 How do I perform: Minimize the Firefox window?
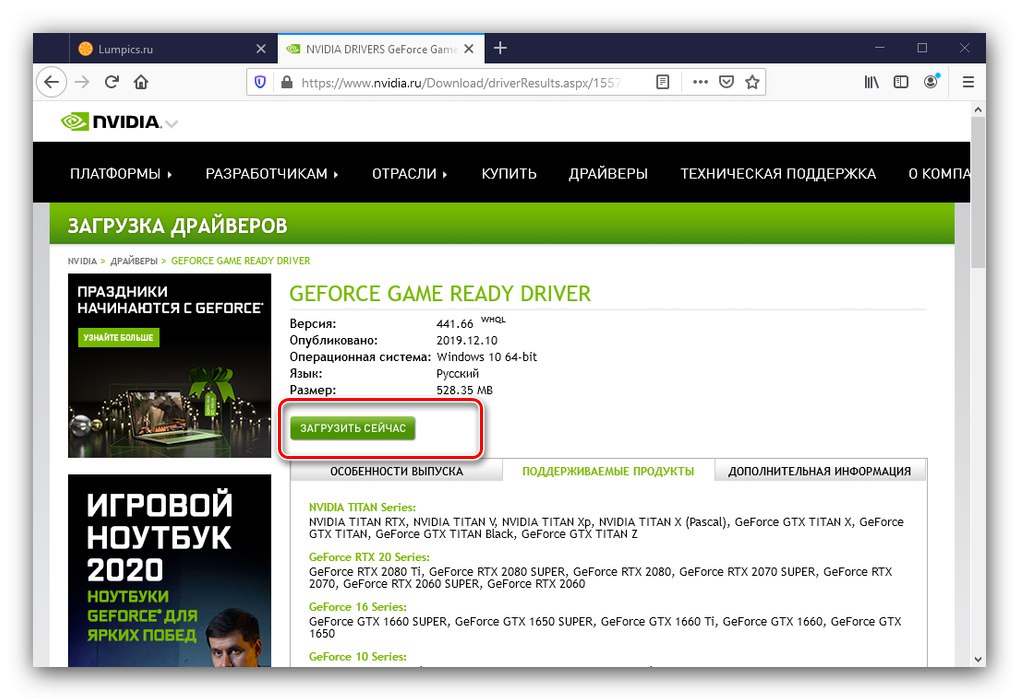pyautogui.click(x=880, y=48)
